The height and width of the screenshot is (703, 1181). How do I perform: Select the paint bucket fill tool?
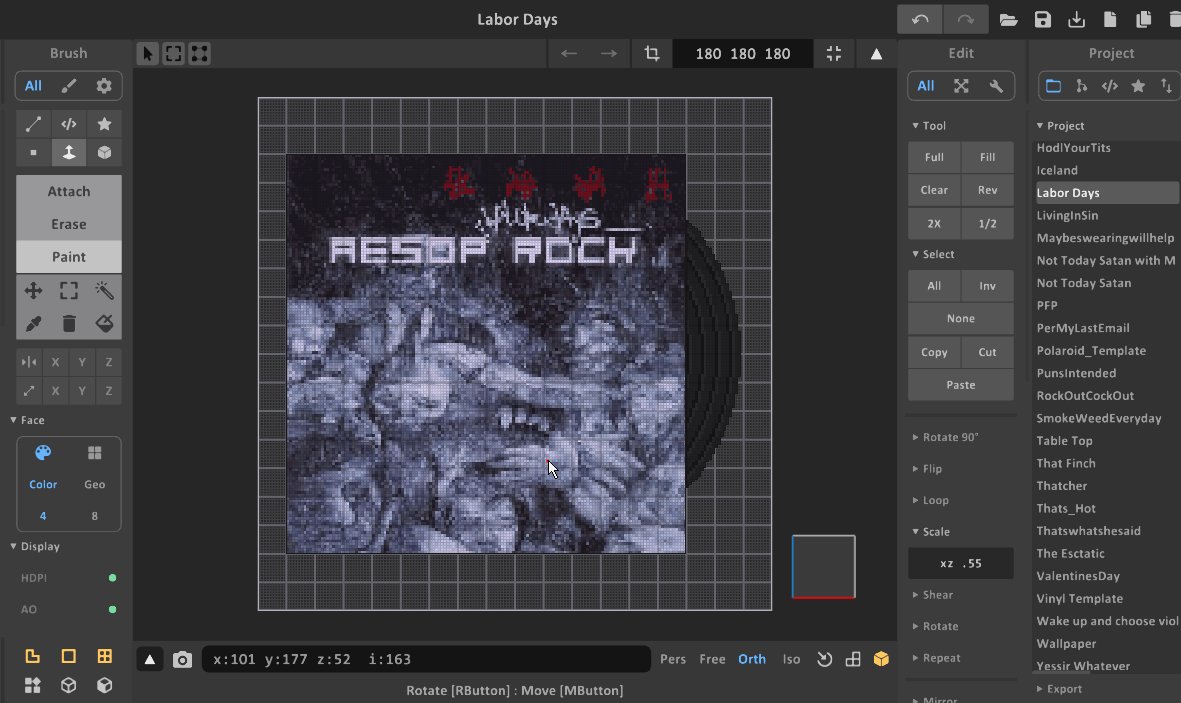click(x=104, y=324)
